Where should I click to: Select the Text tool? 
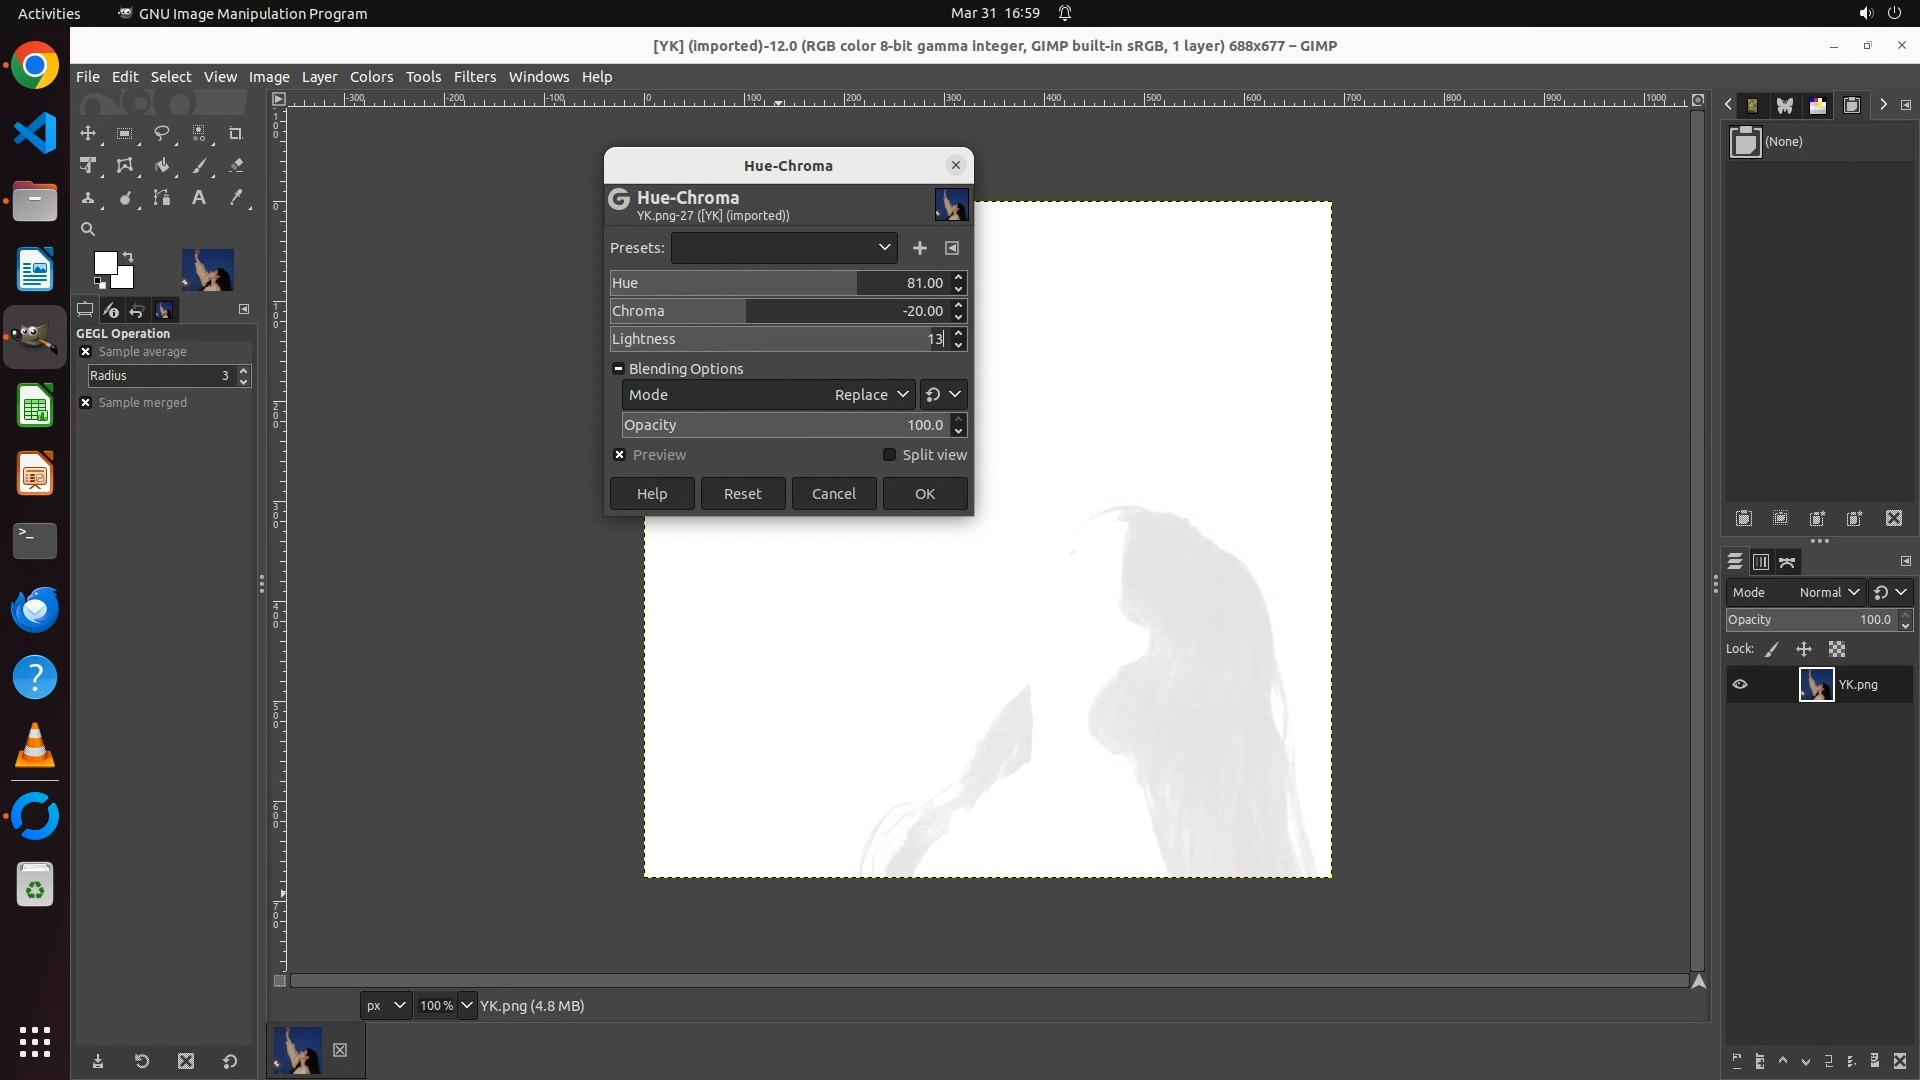point(199,198)
